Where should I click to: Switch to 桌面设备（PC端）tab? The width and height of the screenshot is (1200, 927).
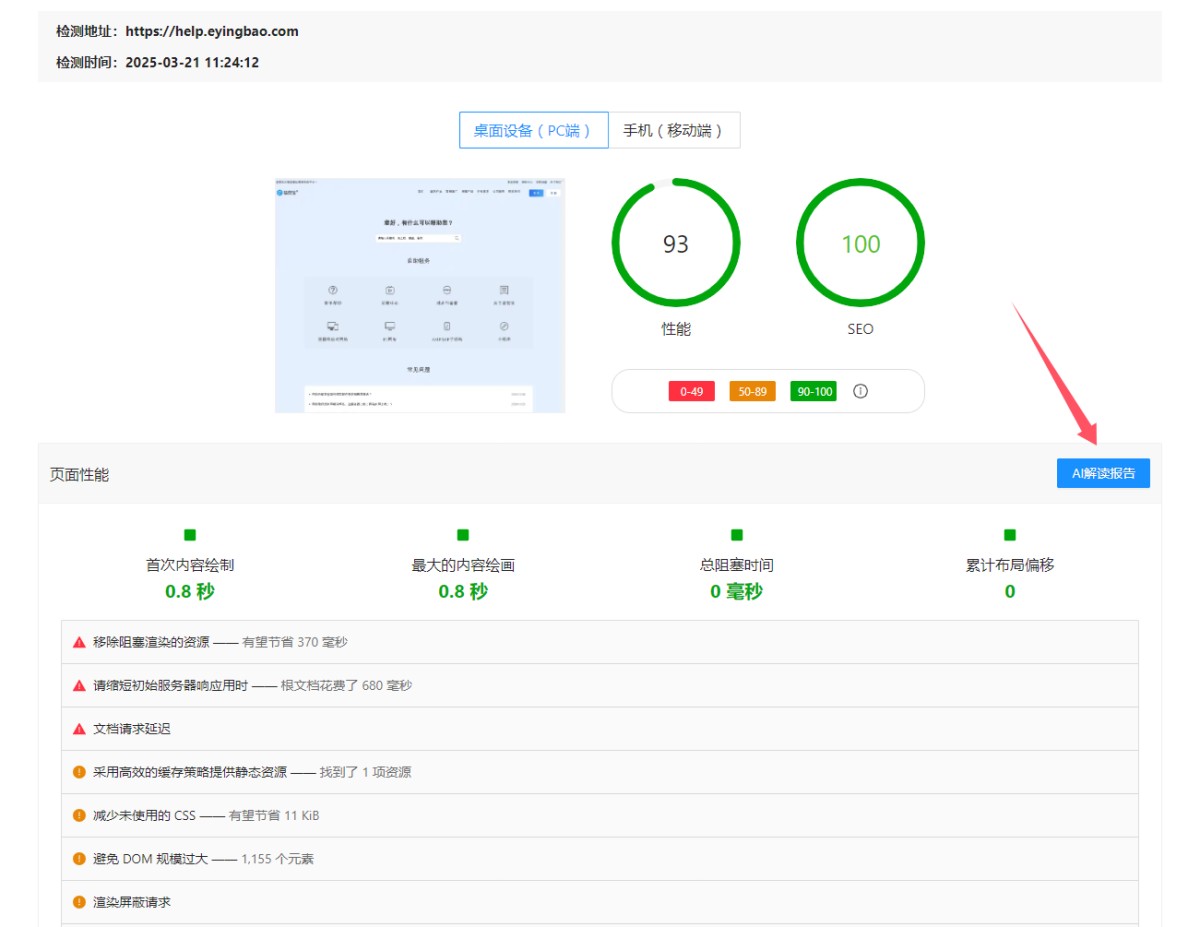coord(533,130)
